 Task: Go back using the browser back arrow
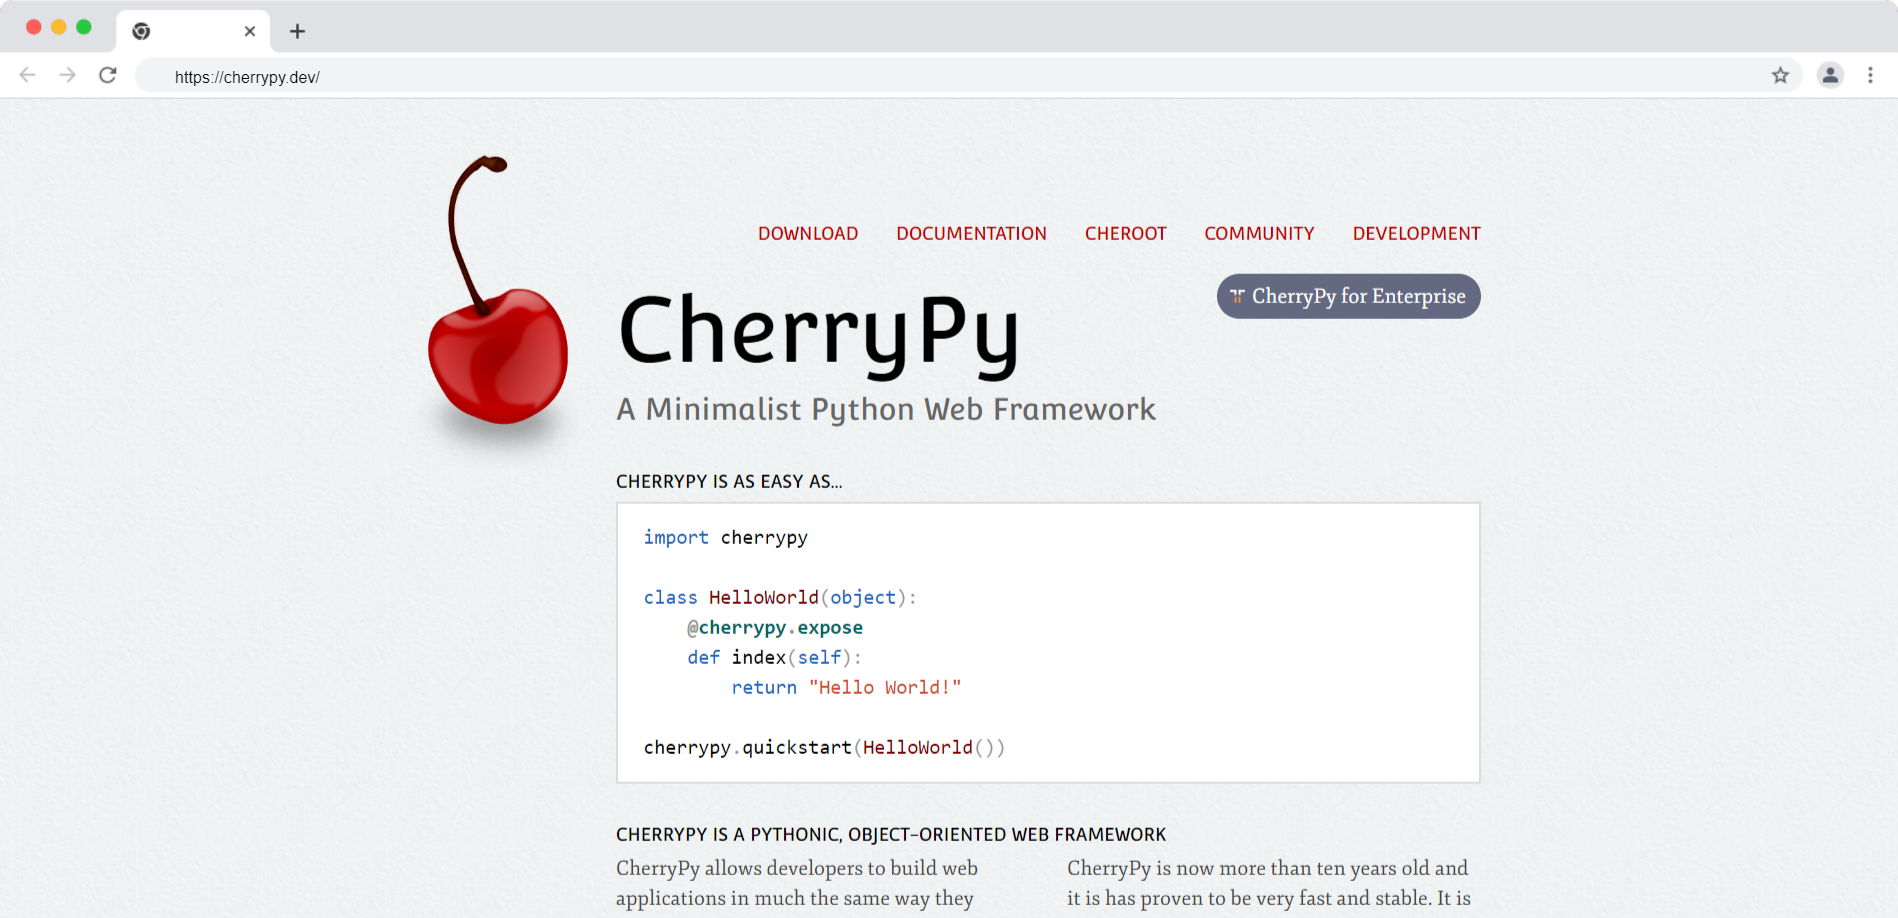click(x=28, y=75)
